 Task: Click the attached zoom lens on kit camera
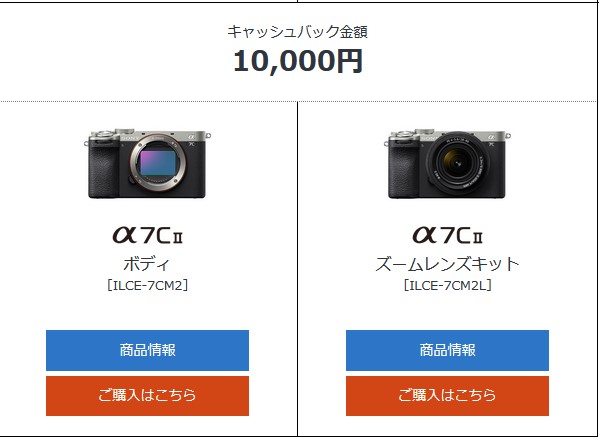click(458, 163)
